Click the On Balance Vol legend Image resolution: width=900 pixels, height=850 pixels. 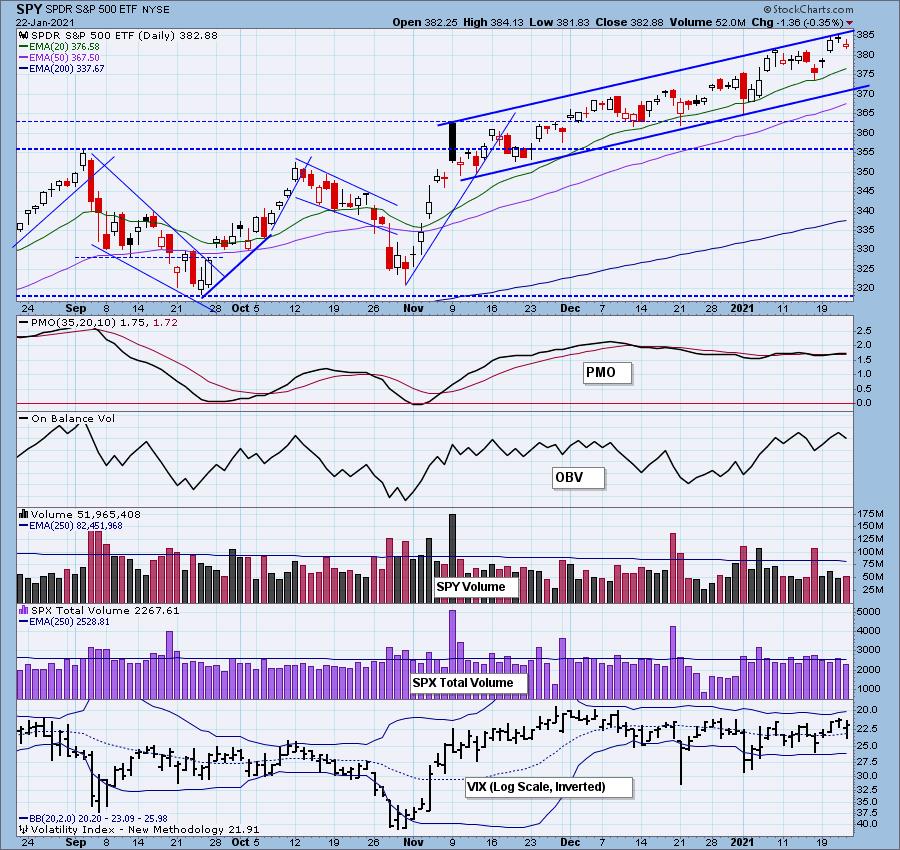(67, 418)
